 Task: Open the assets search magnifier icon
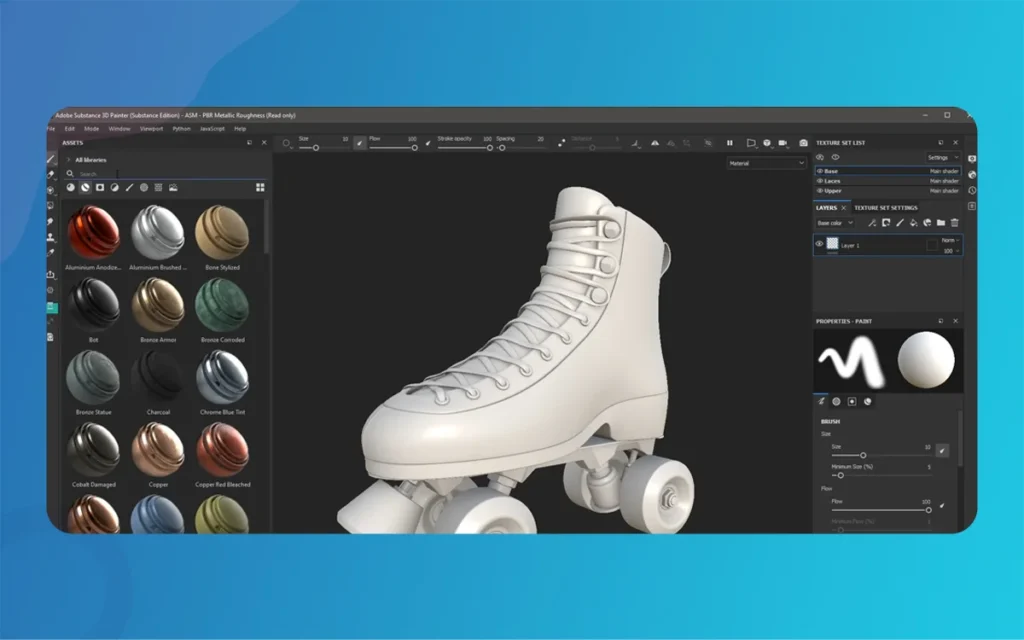(71, 172)
